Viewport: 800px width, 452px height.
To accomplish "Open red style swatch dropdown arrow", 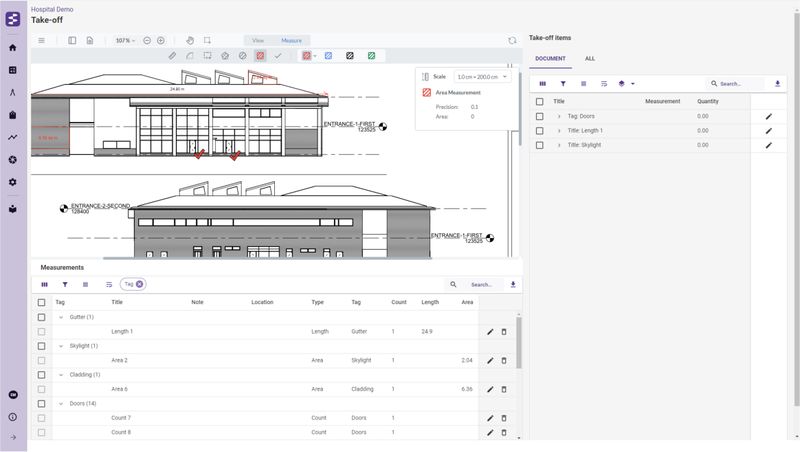I will 315,56.
